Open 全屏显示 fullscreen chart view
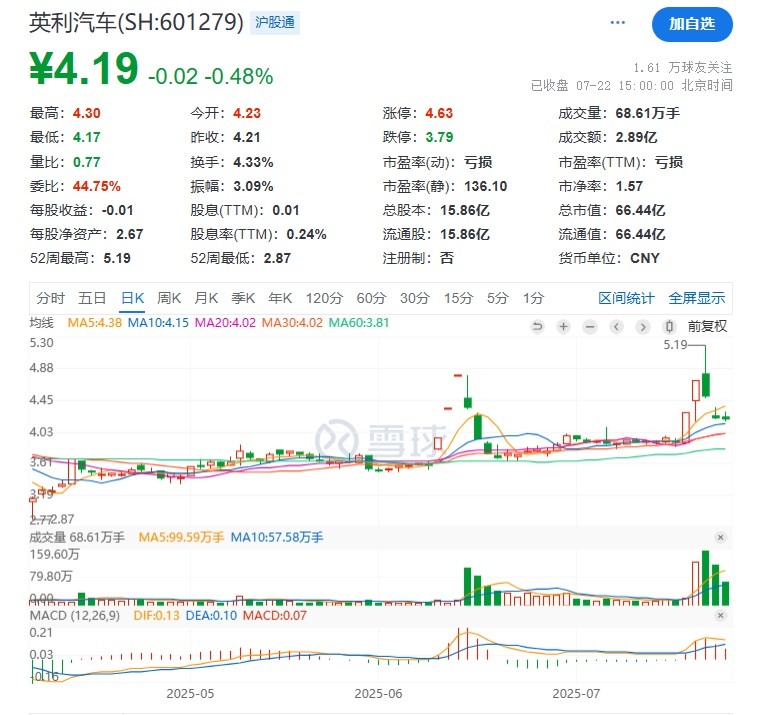The height and width of the screenshot is (715, 777). [x=697, y=298]
